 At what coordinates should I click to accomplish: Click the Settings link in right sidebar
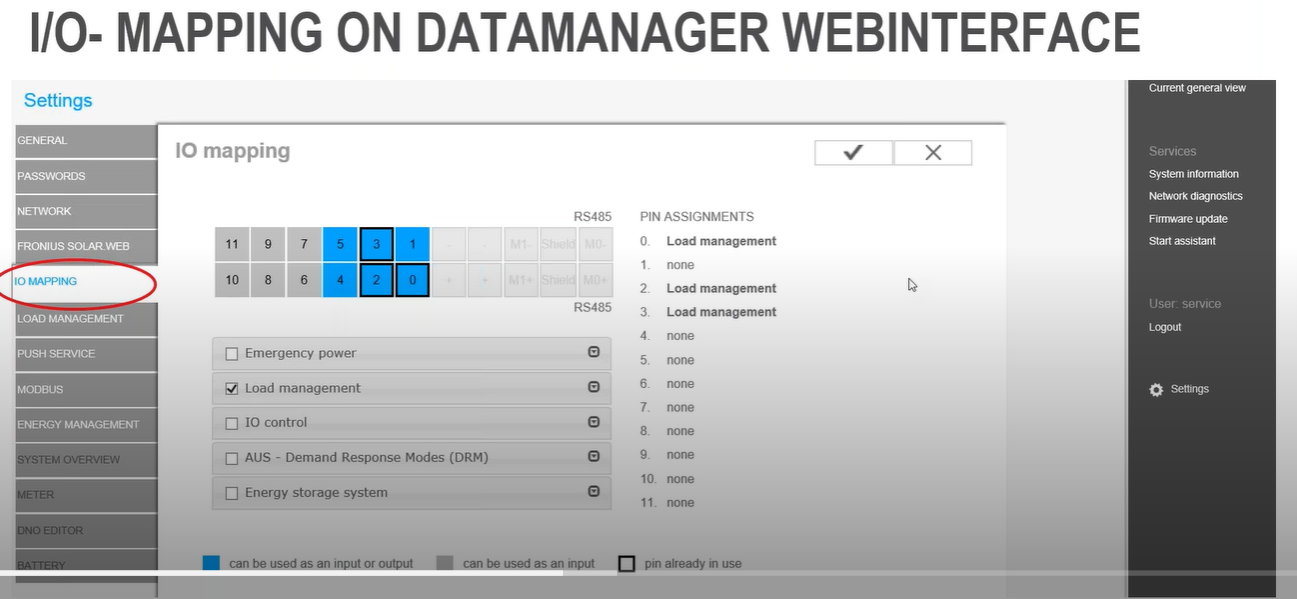pyautogui.click(x=1190, y=389)
